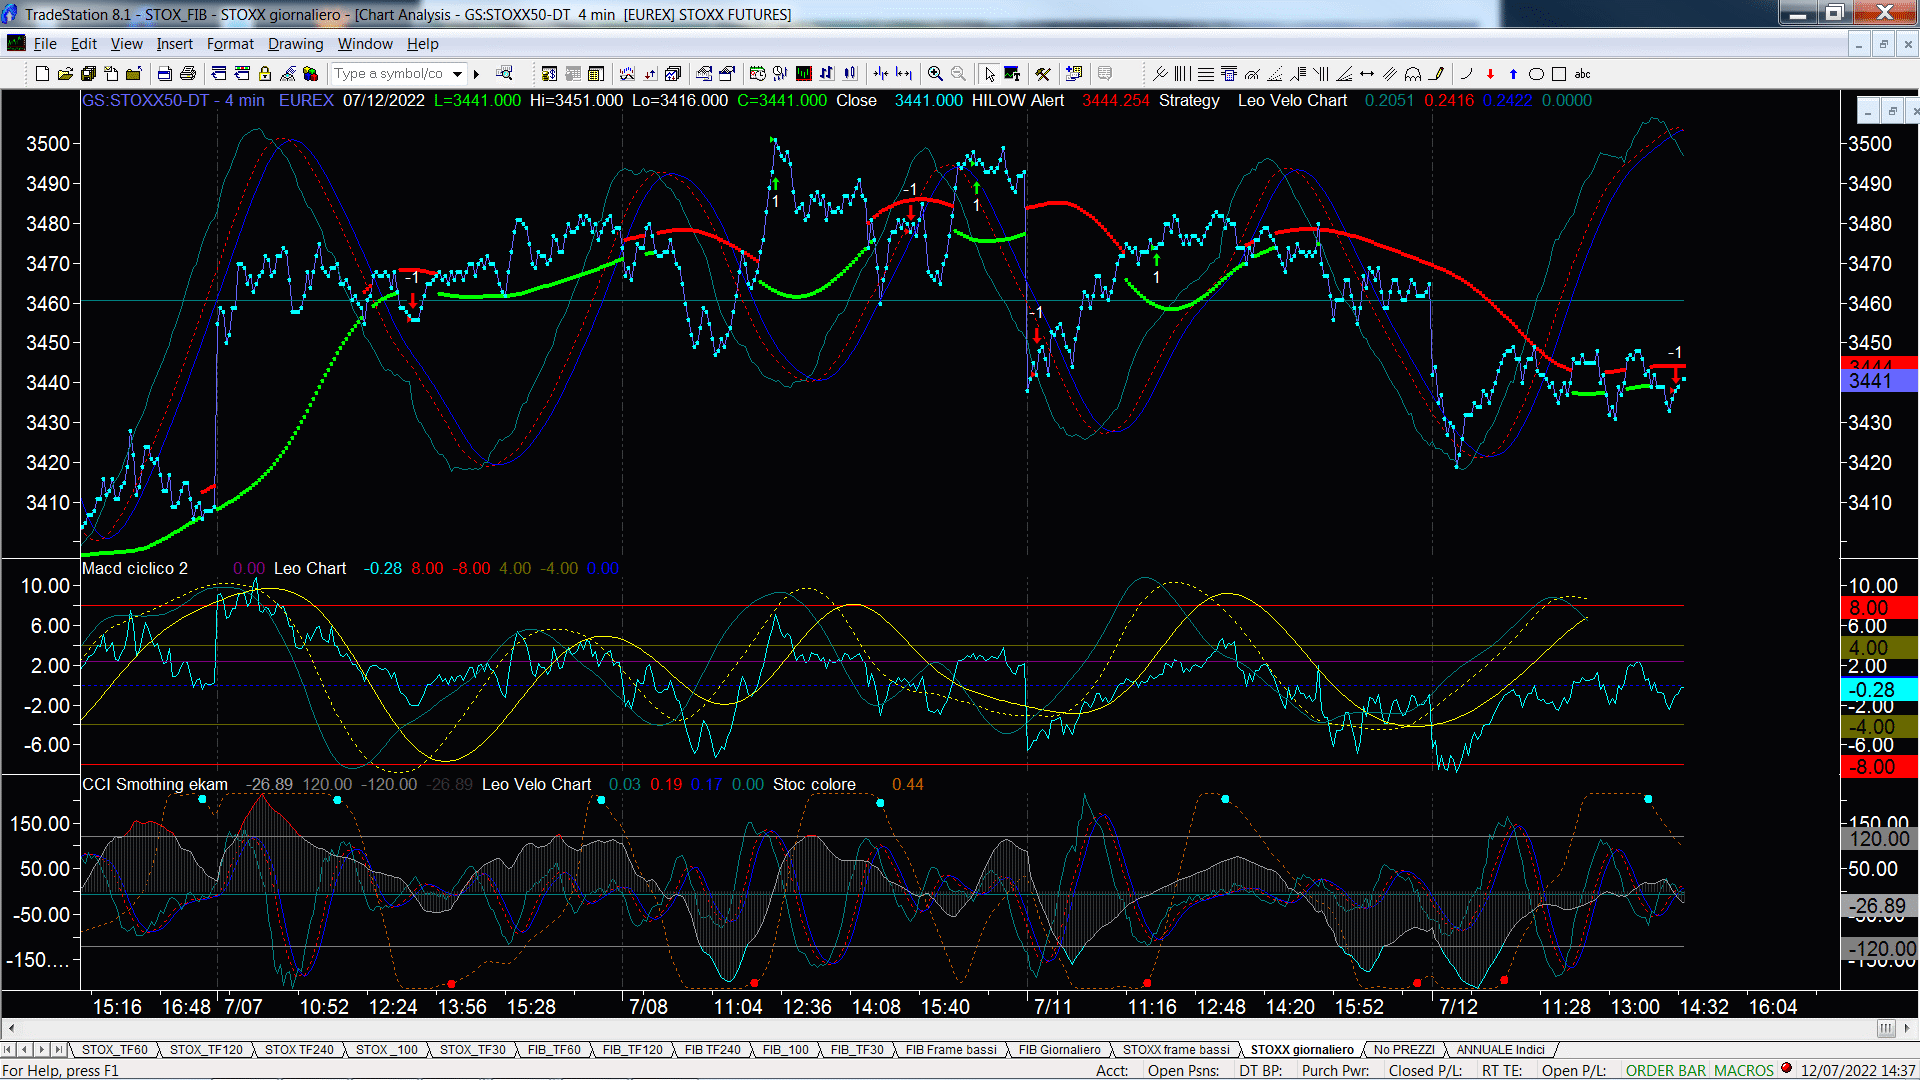Select the arc curve drawing tool

pos(1467,74)
